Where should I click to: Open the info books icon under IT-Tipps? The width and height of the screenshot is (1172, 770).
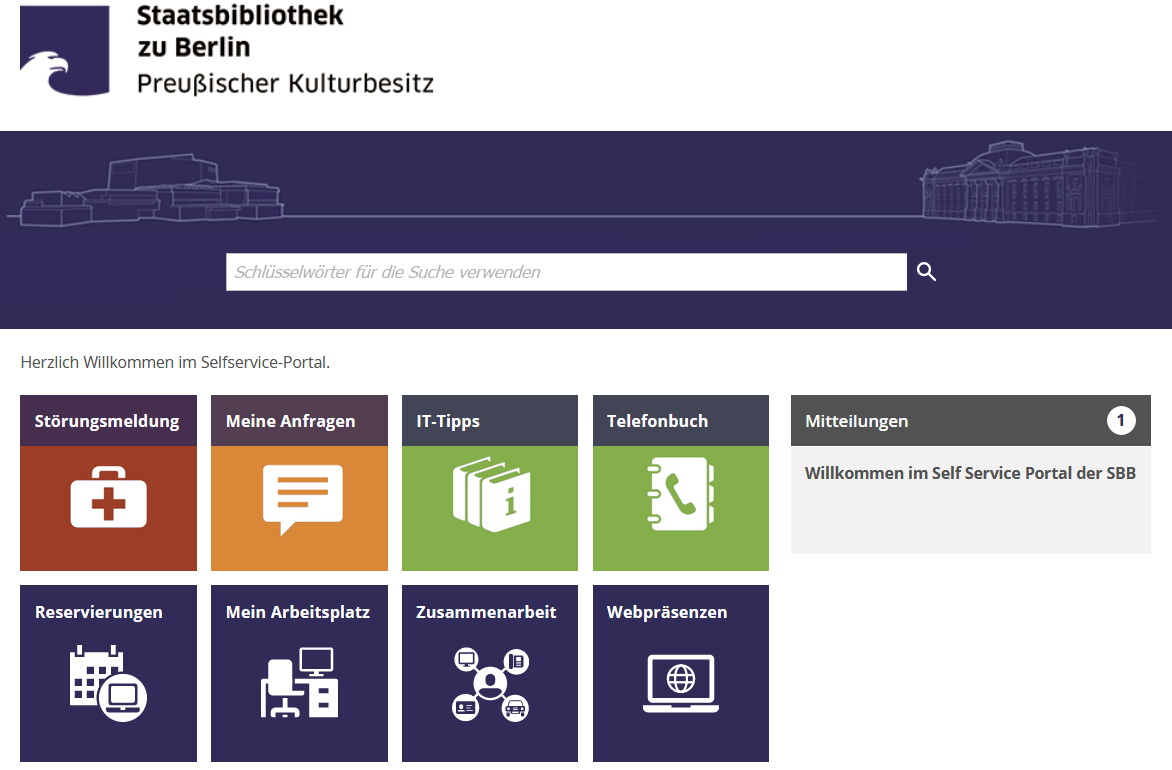(x=491, y=494)
